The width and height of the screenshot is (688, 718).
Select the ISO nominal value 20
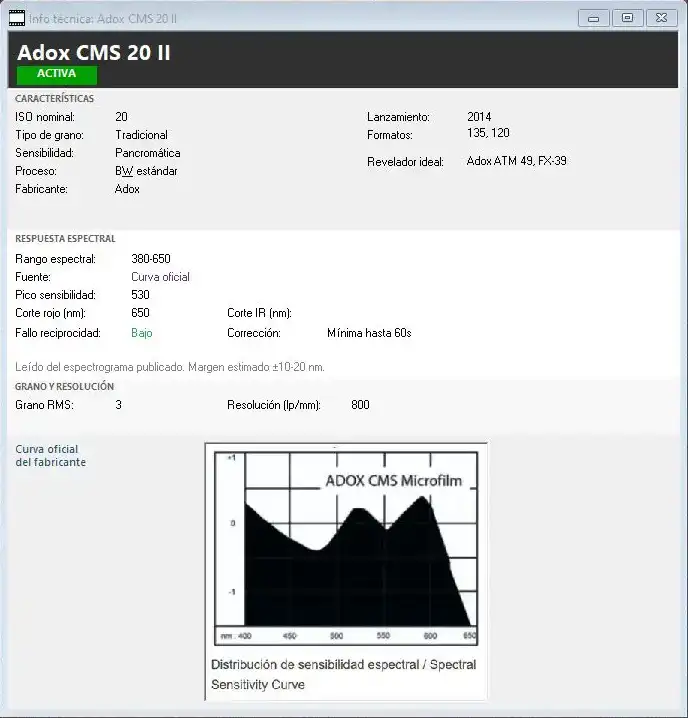[x=121, y=117]
